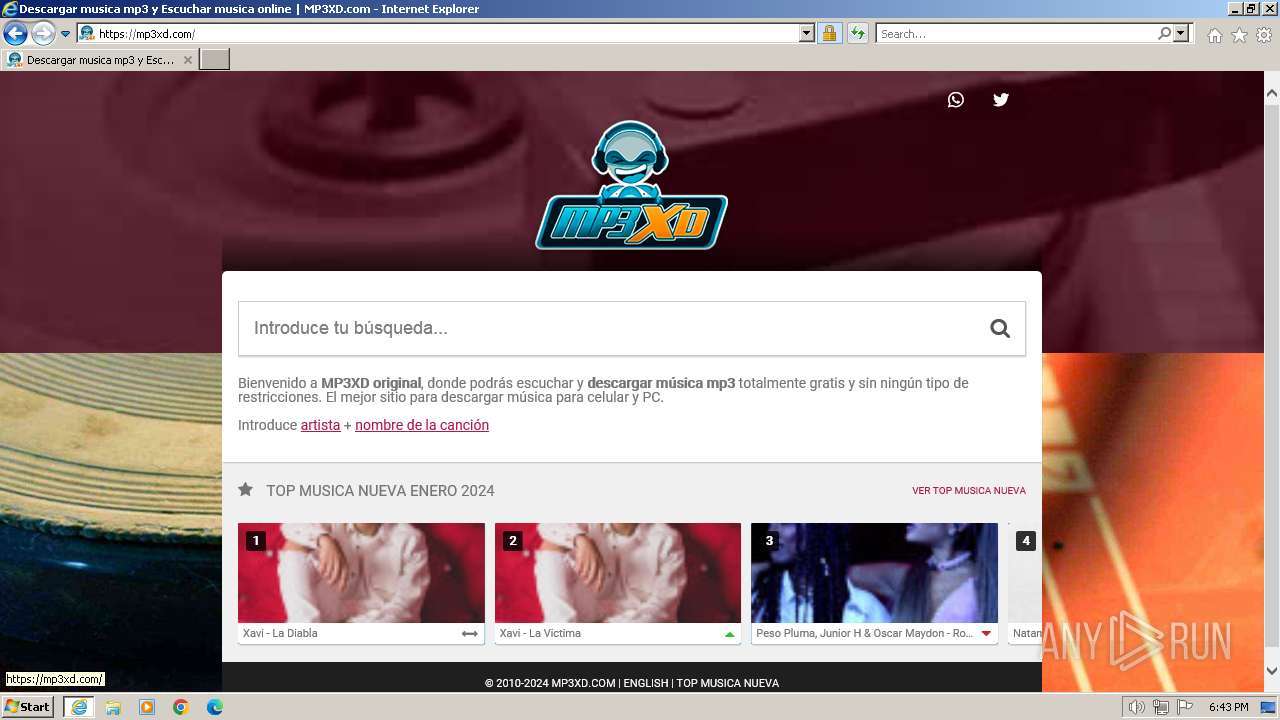Open the media player taskbar icon
This screenshot has height=720, width=1280.
pos(147,707)
